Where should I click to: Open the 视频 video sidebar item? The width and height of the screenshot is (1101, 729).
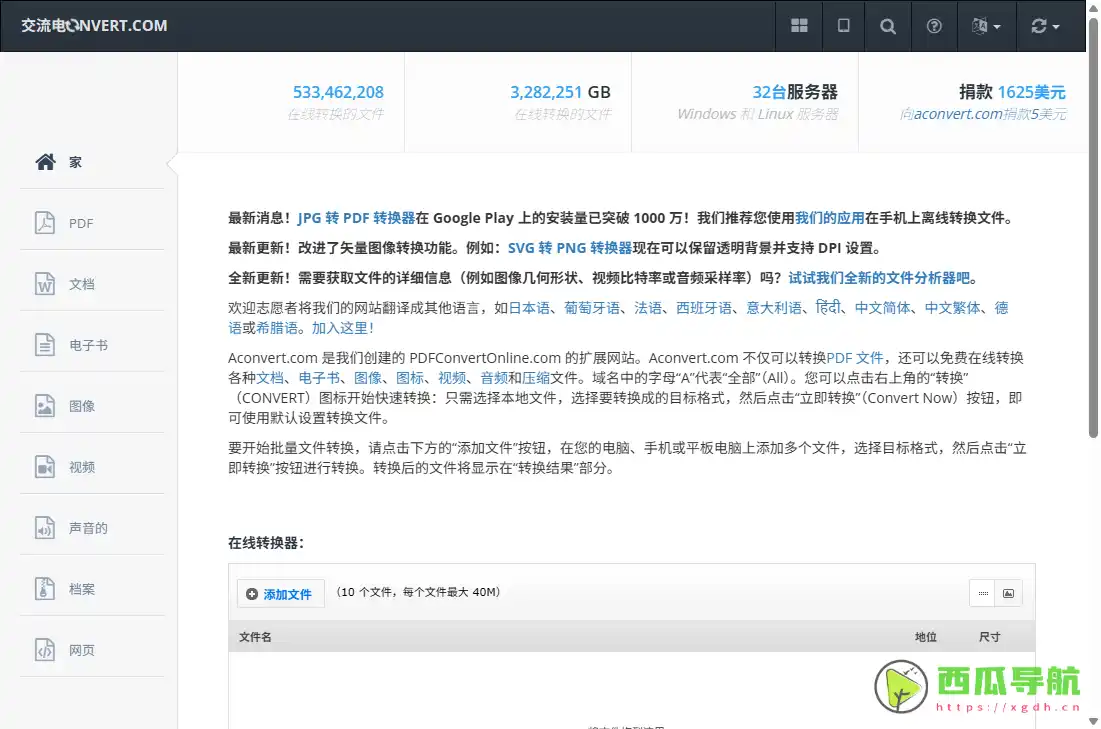coord(92,467)
